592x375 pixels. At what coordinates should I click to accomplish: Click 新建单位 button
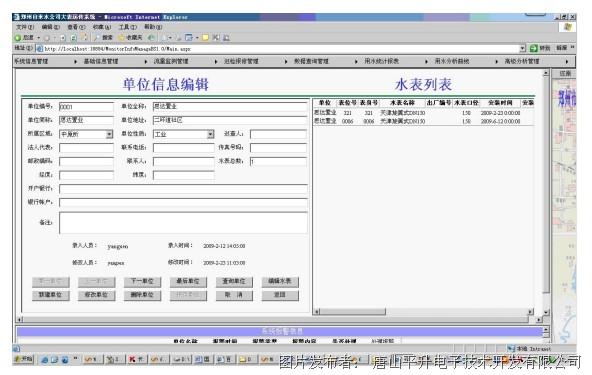[x=51, y=295]
